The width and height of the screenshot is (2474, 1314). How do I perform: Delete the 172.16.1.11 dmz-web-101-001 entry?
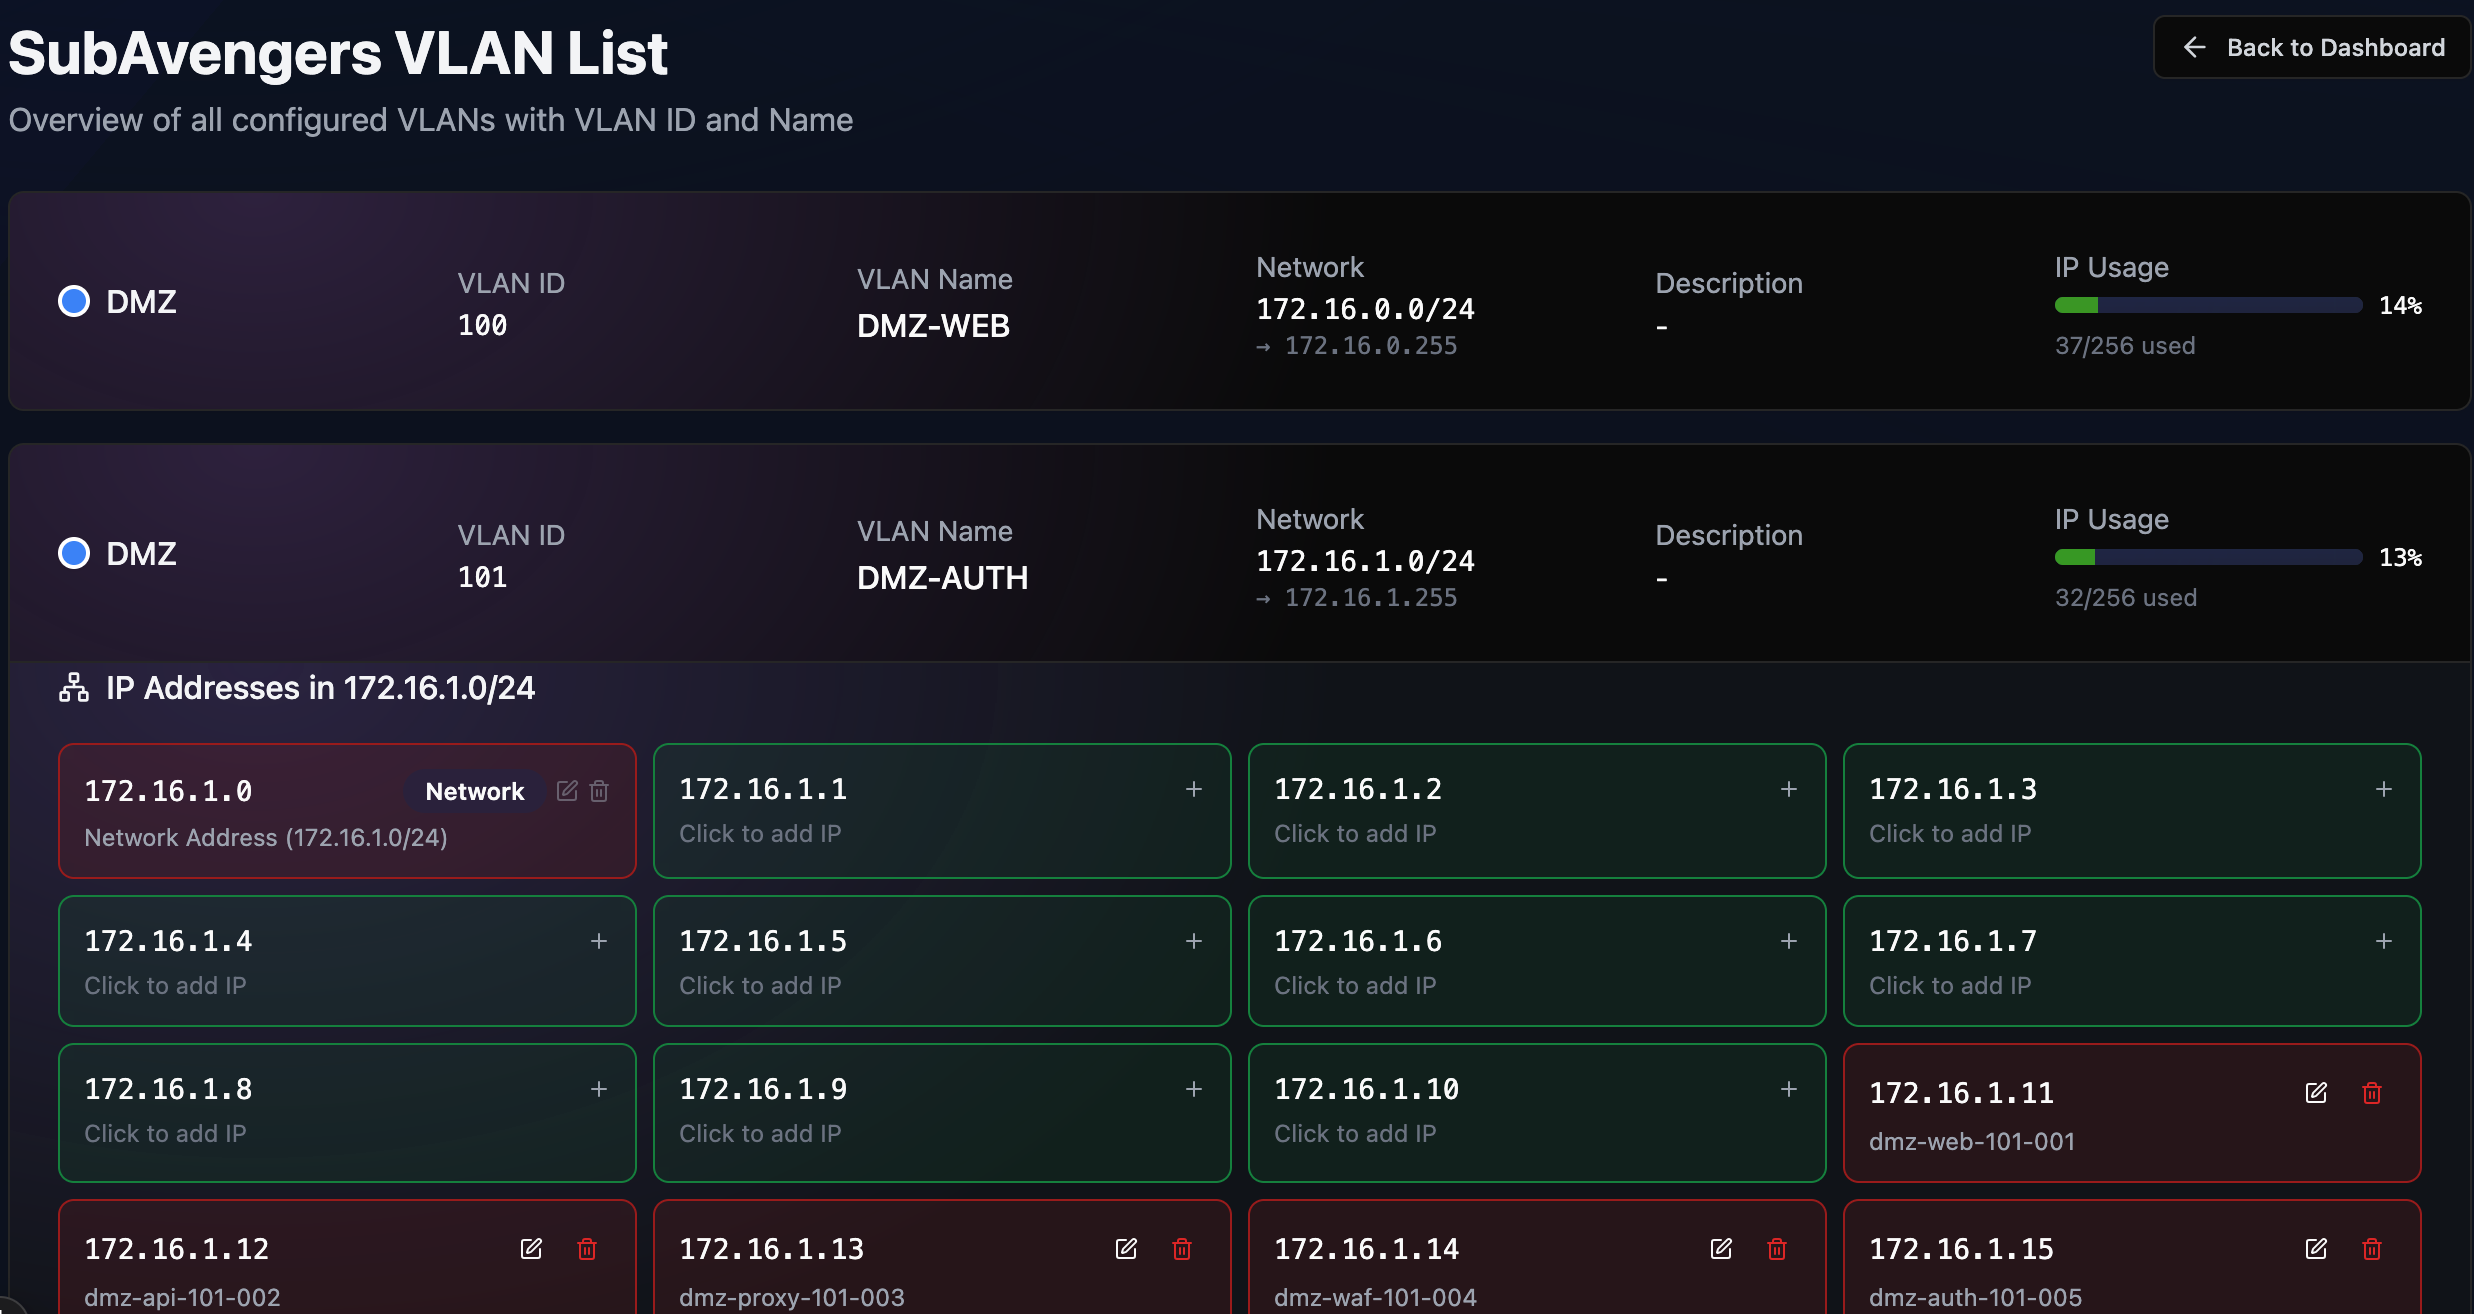pyautogui.click(x=2372, y=1093)
